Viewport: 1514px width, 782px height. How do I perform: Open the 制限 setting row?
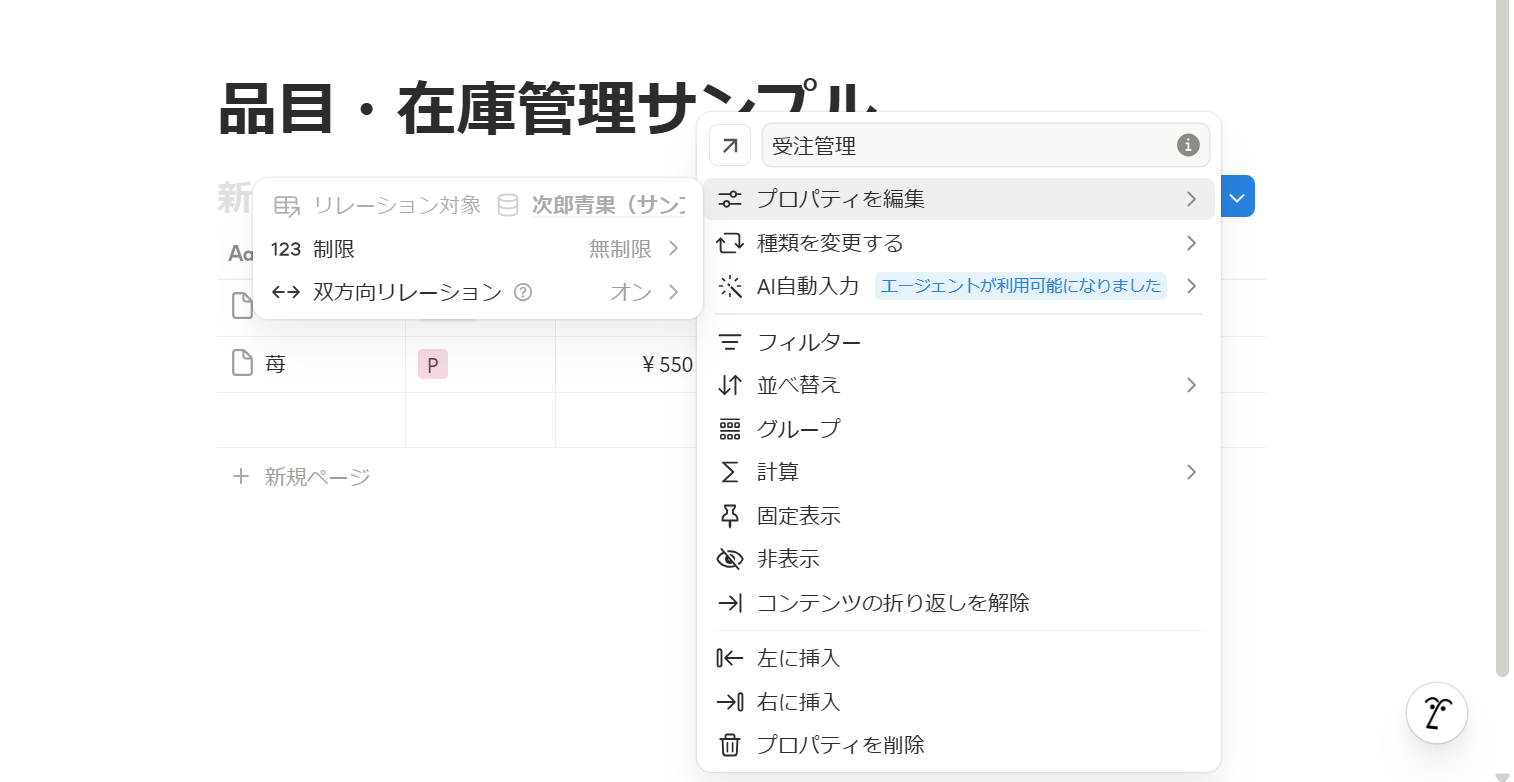478,249
